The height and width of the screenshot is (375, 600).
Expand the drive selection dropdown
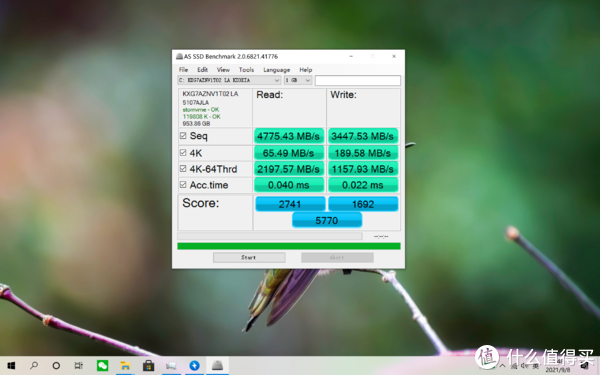pyautogui.click(x=229, y=80)
